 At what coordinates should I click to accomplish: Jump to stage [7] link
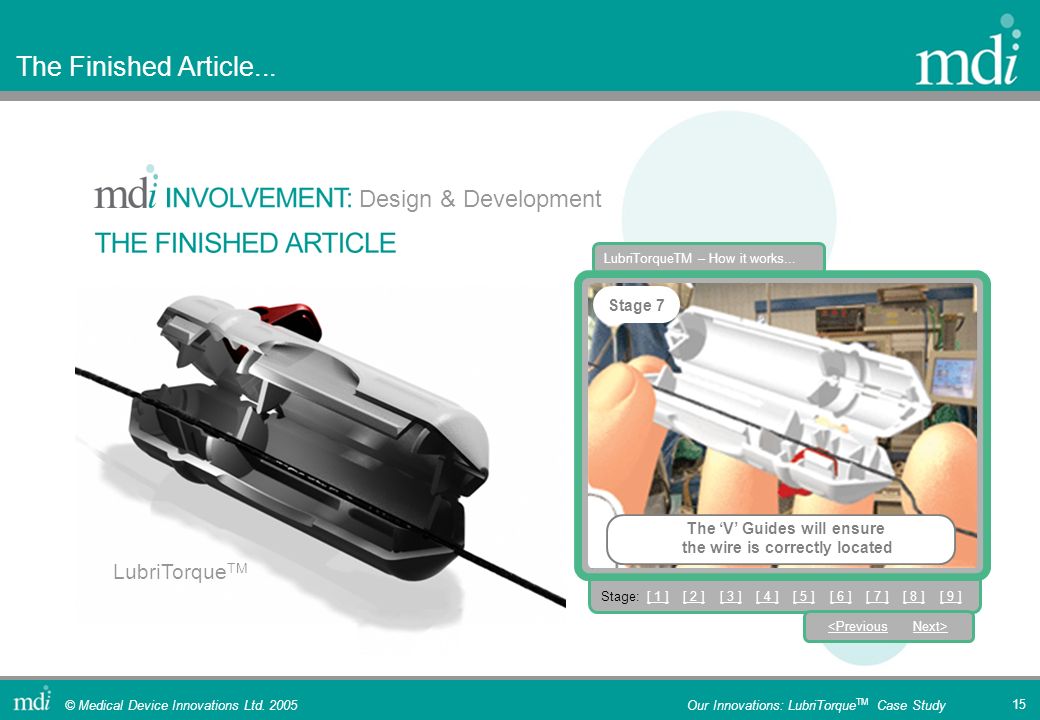tap(877, 596)
